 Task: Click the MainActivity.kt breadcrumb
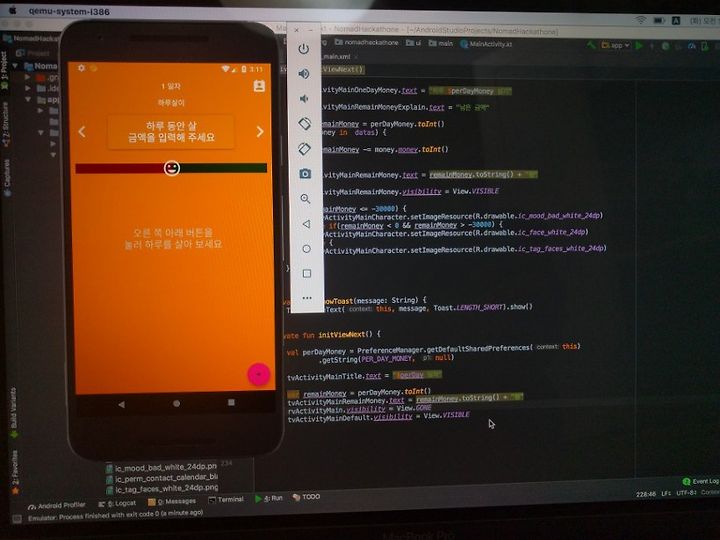[x=486, y=44]
